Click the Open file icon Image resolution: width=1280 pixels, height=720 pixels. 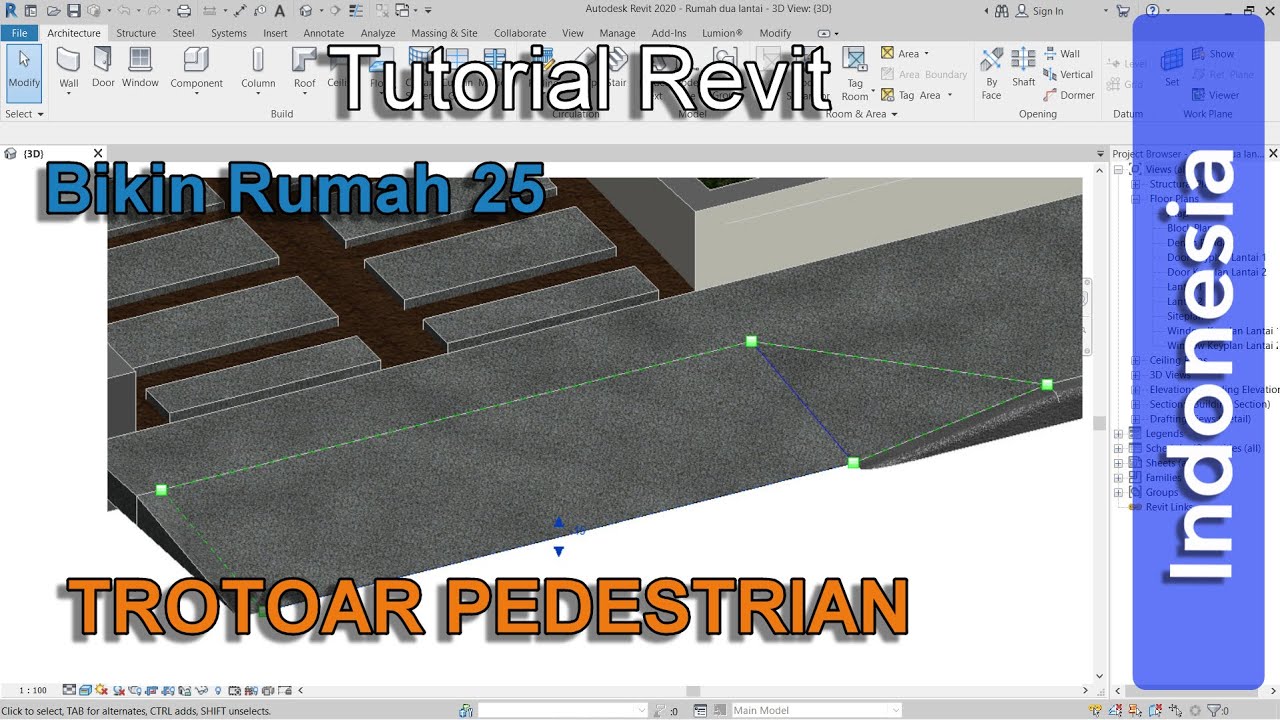[54, 11]
